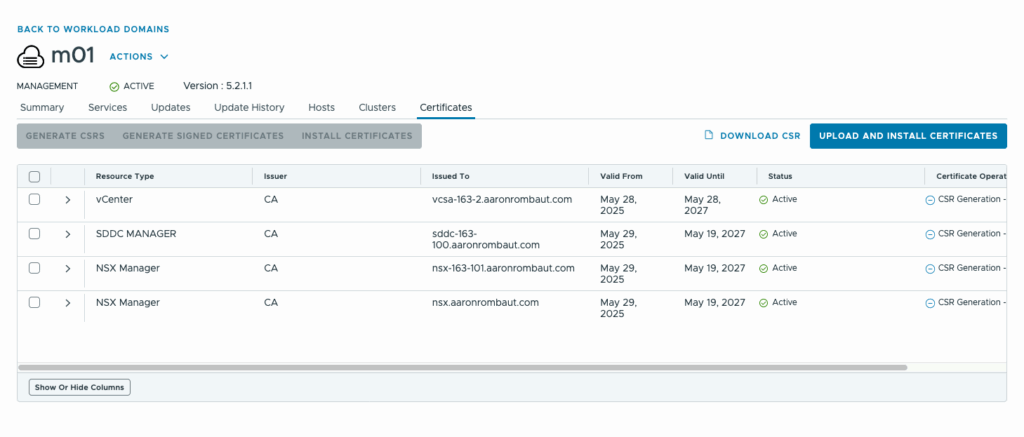
Task: Expand the vCenter certificate row details
Action: tap(67, 200)
